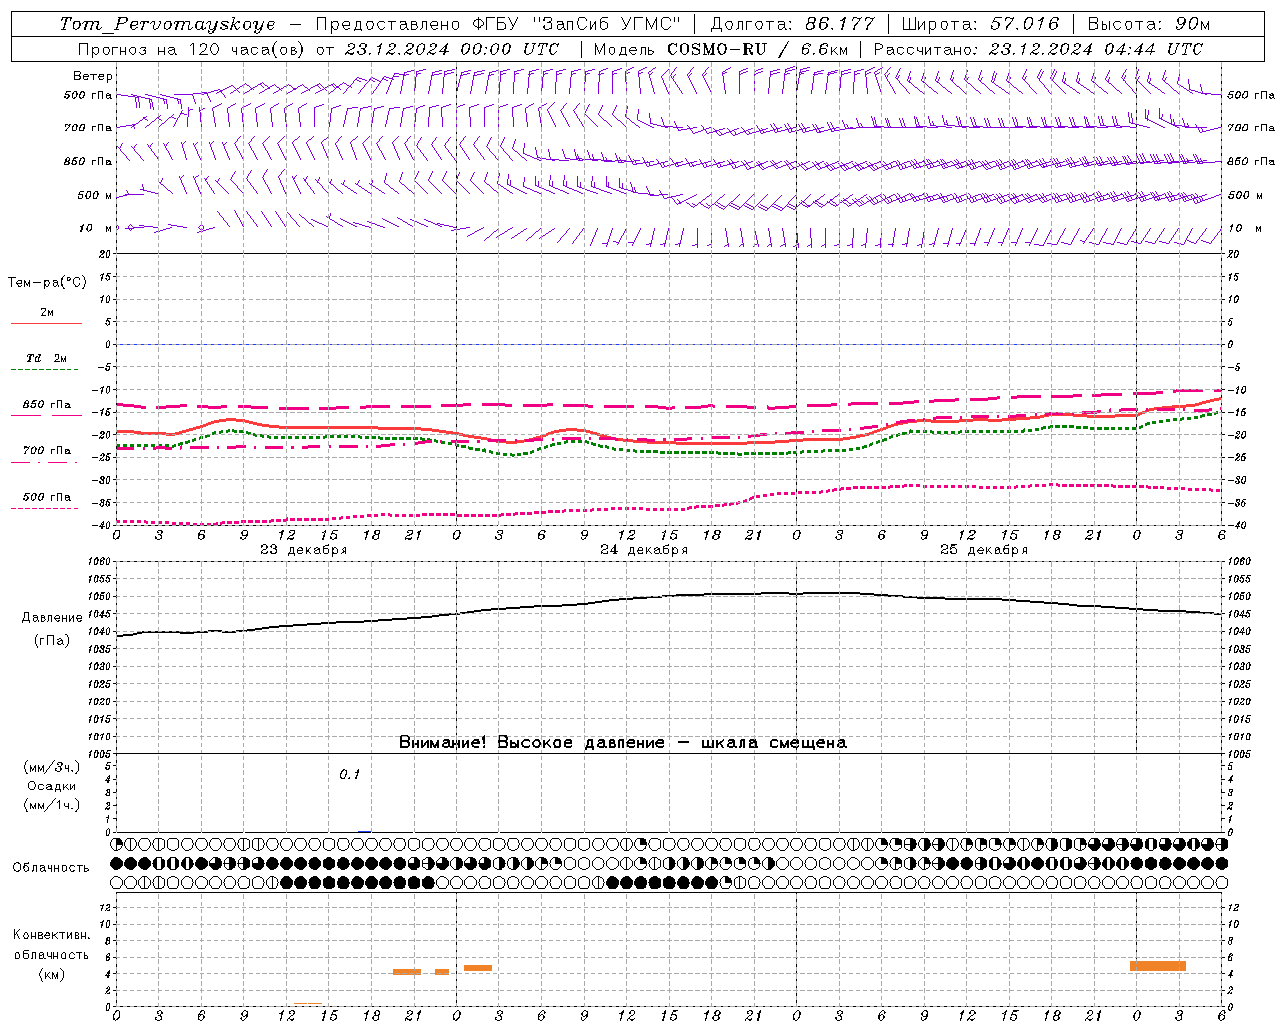Click the 'Давление' pressure panel label
This screenshot has width=1280, height=1024.
(x=52, y=618)
